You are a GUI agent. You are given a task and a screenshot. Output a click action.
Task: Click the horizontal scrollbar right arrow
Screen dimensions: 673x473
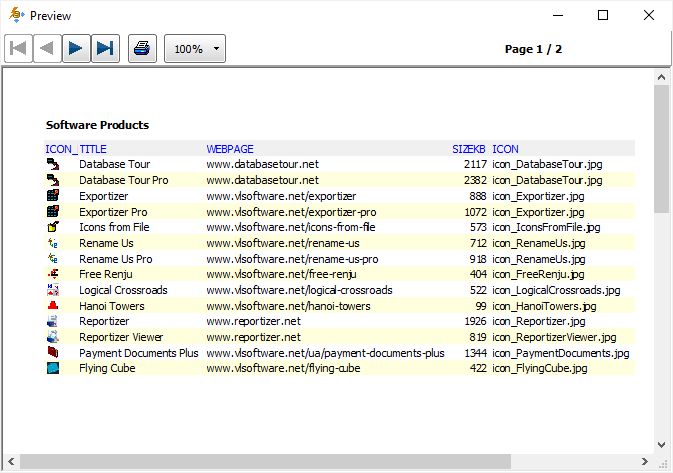click(645, 461)
